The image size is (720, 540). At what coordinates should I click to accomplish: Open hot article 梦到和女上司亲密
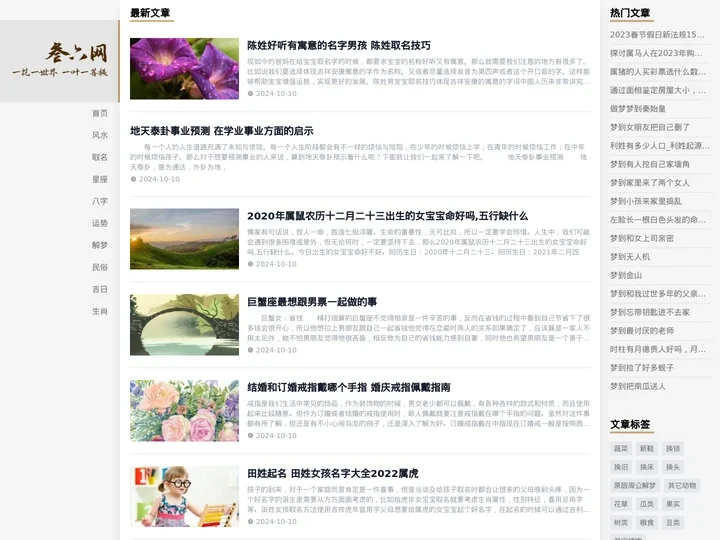click(641, 238)
